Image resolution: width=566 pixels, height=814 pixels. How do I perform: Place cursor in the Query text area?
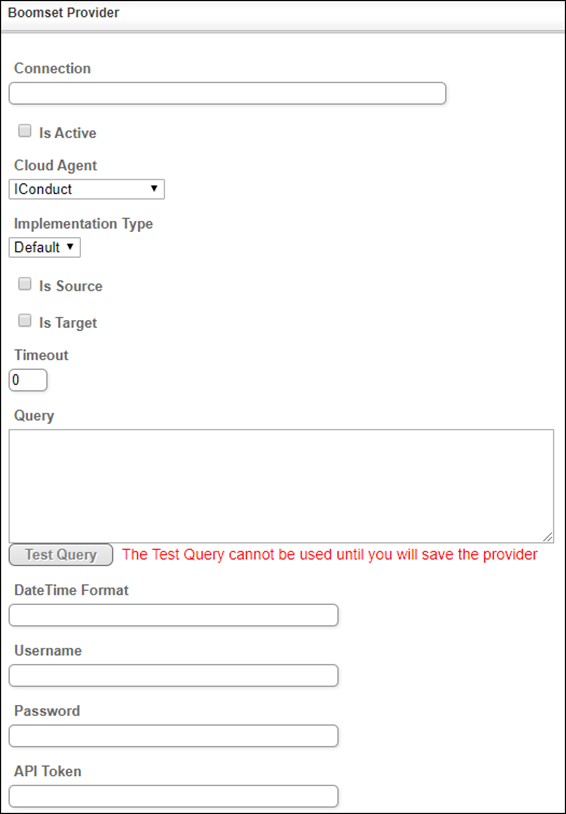tap(281, 486)
